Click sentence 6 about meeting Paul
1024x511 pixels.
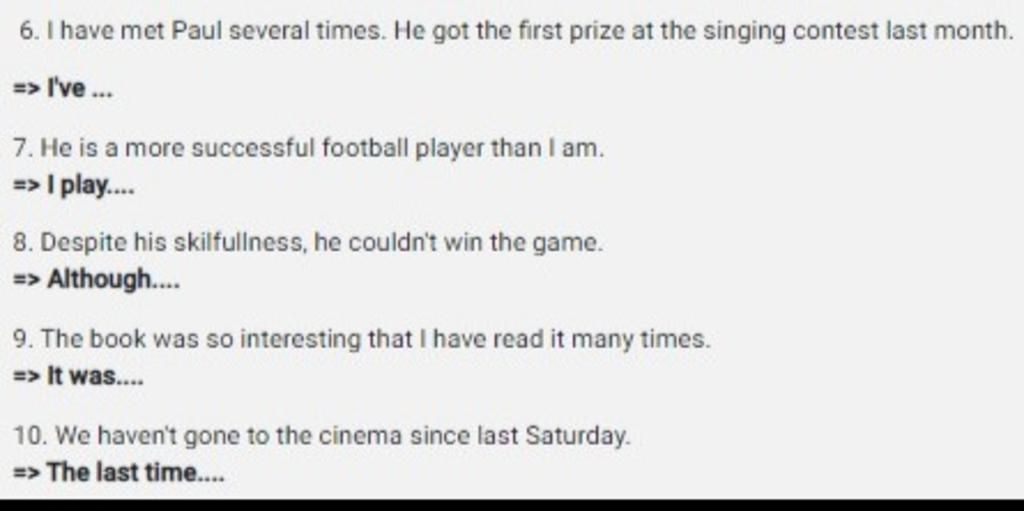[516, 31]
